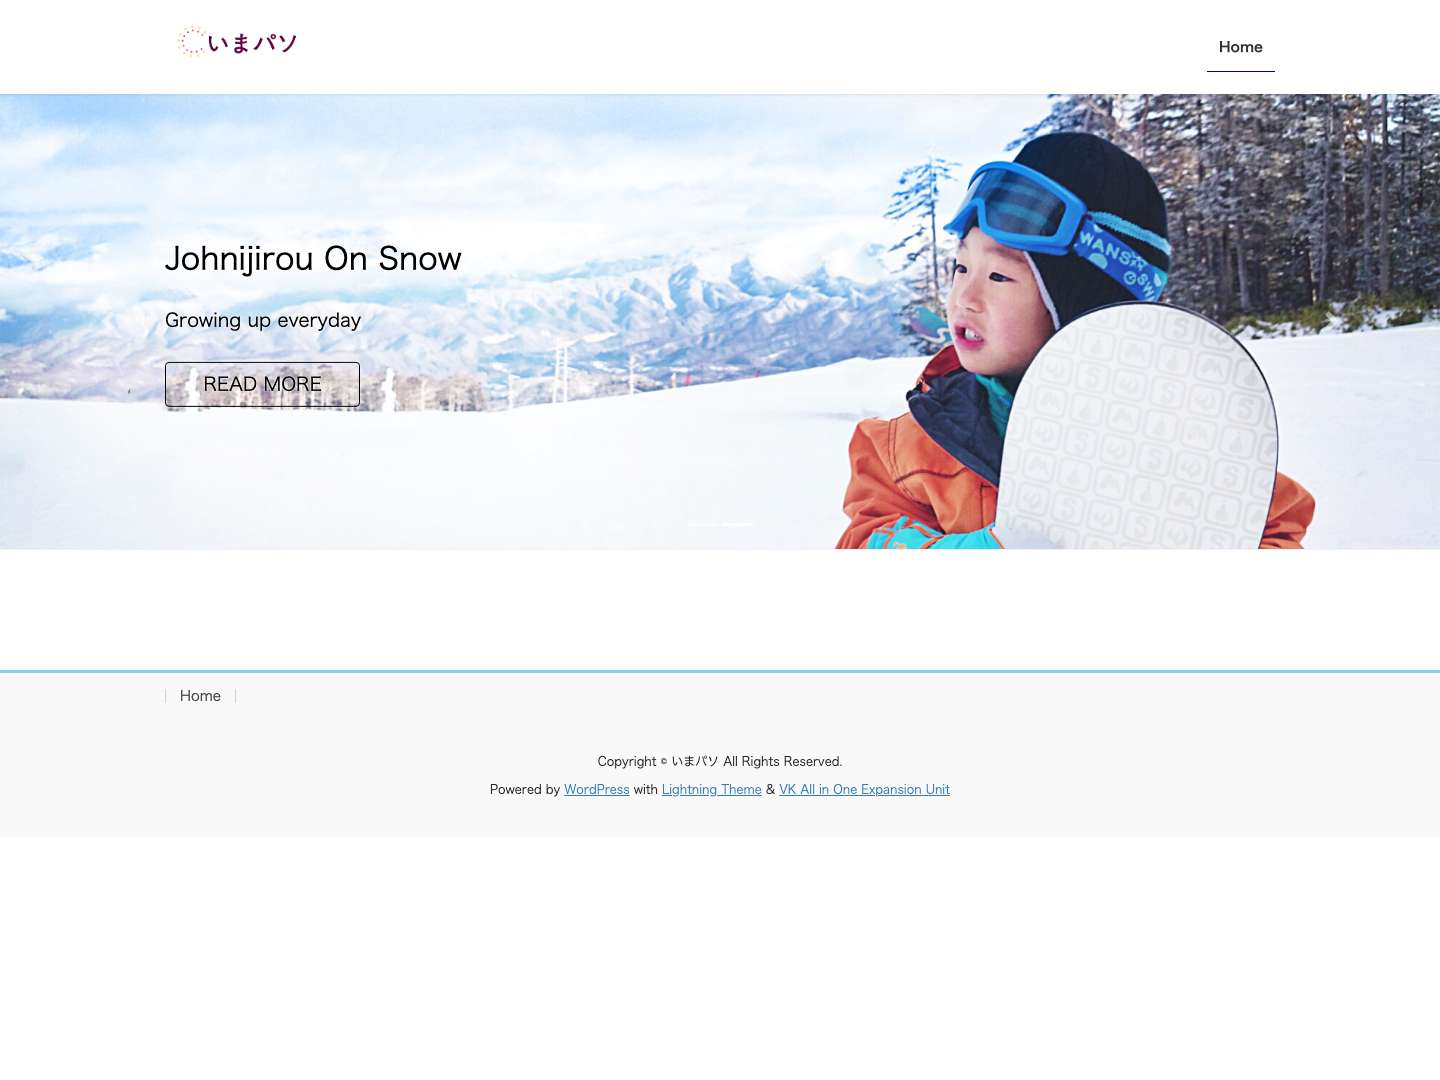The width and height of the screenshot is (1440, 1080).
Task: Click the Powered by text in footer
Action: (x=525, y=790)
